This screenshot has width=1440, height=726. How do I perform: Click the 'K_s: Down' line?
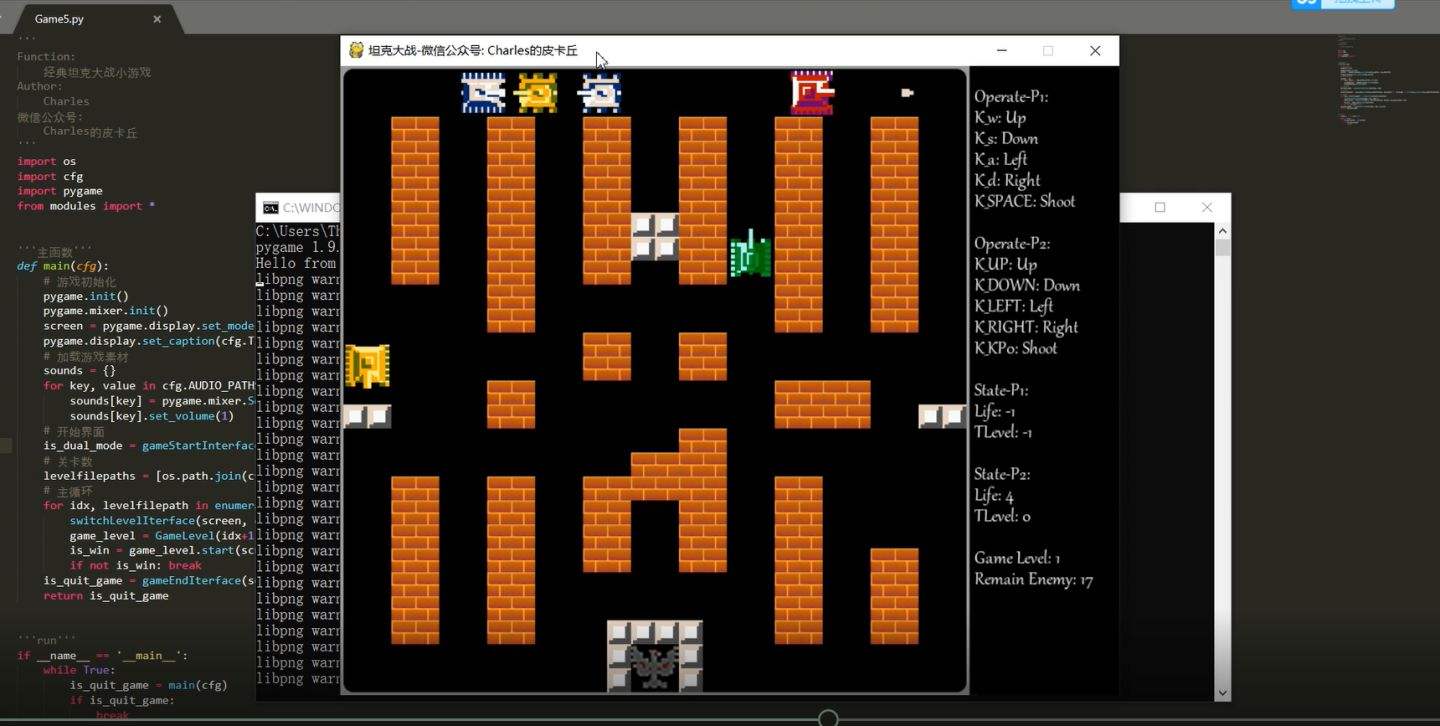coord(1007,138)
